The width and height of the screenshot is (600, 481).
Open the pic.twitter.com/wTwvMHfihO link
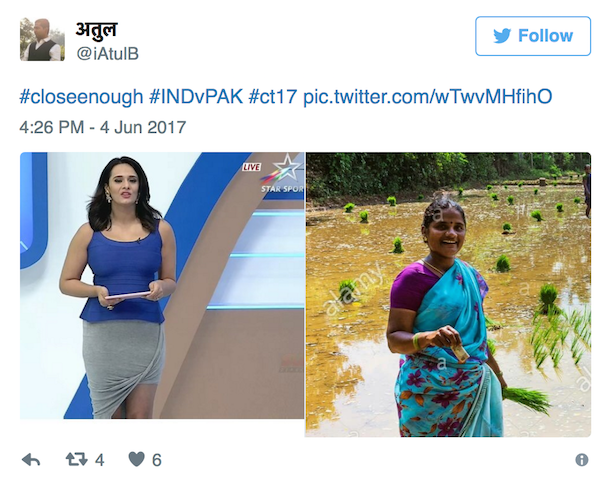tap(427, 96)
